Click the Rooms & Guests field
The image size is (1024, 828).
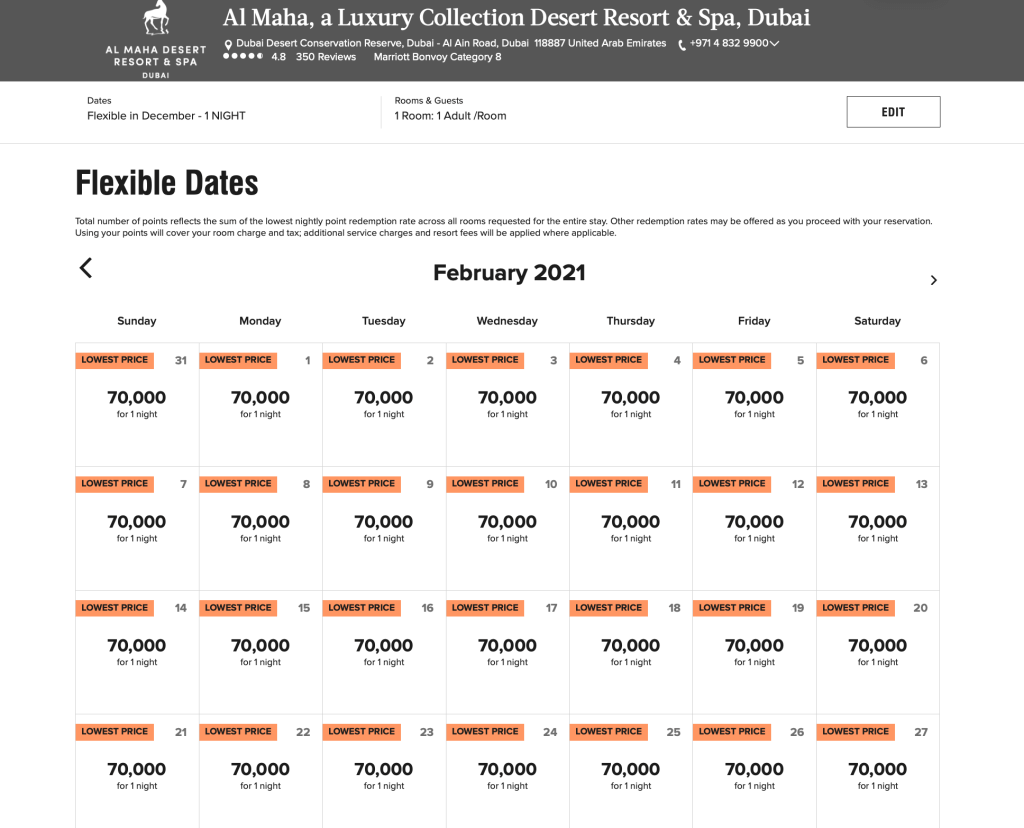pos(450,109)
